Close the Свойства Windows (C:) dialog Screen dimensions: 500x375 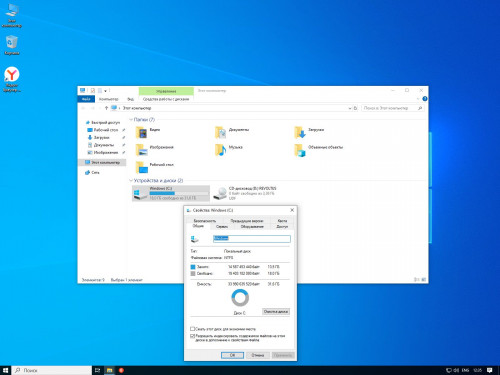pos(292,210)
